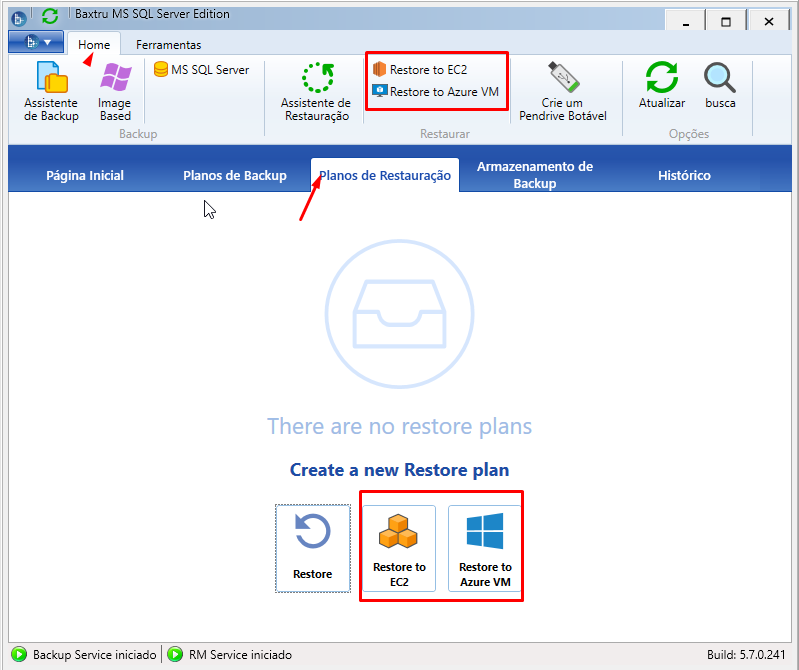Maximize the Baxtru window
799x670 pixels.
(726, 21)
